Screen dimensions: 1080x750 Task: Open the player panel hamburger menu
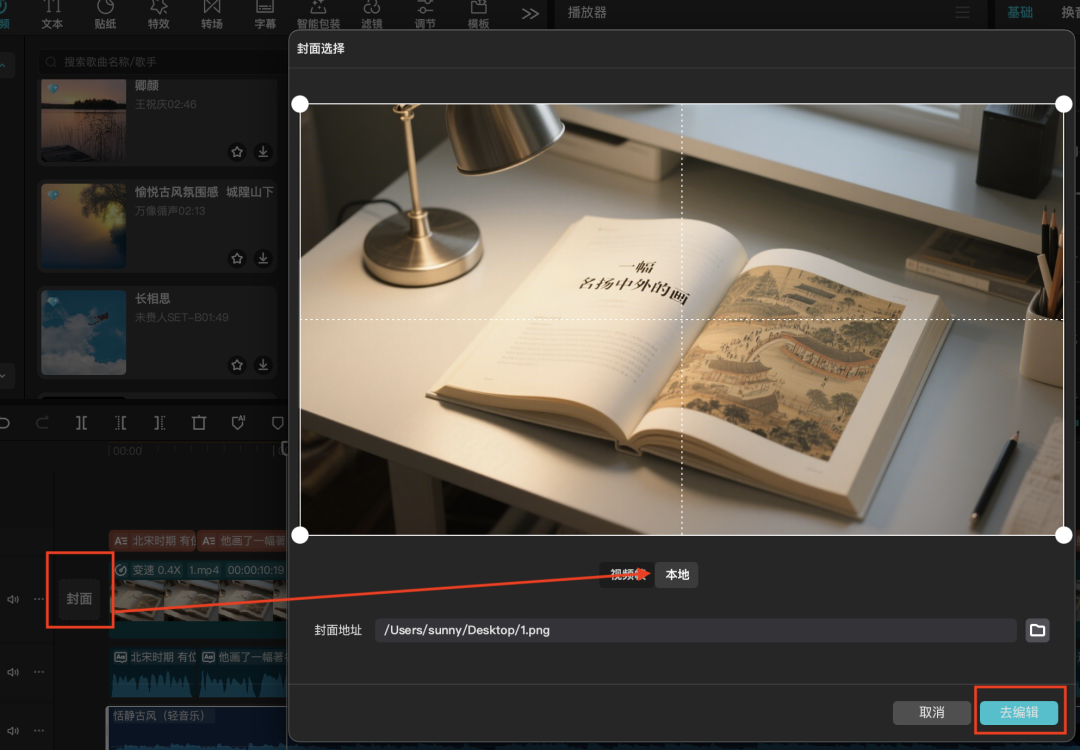coord(962,13)
